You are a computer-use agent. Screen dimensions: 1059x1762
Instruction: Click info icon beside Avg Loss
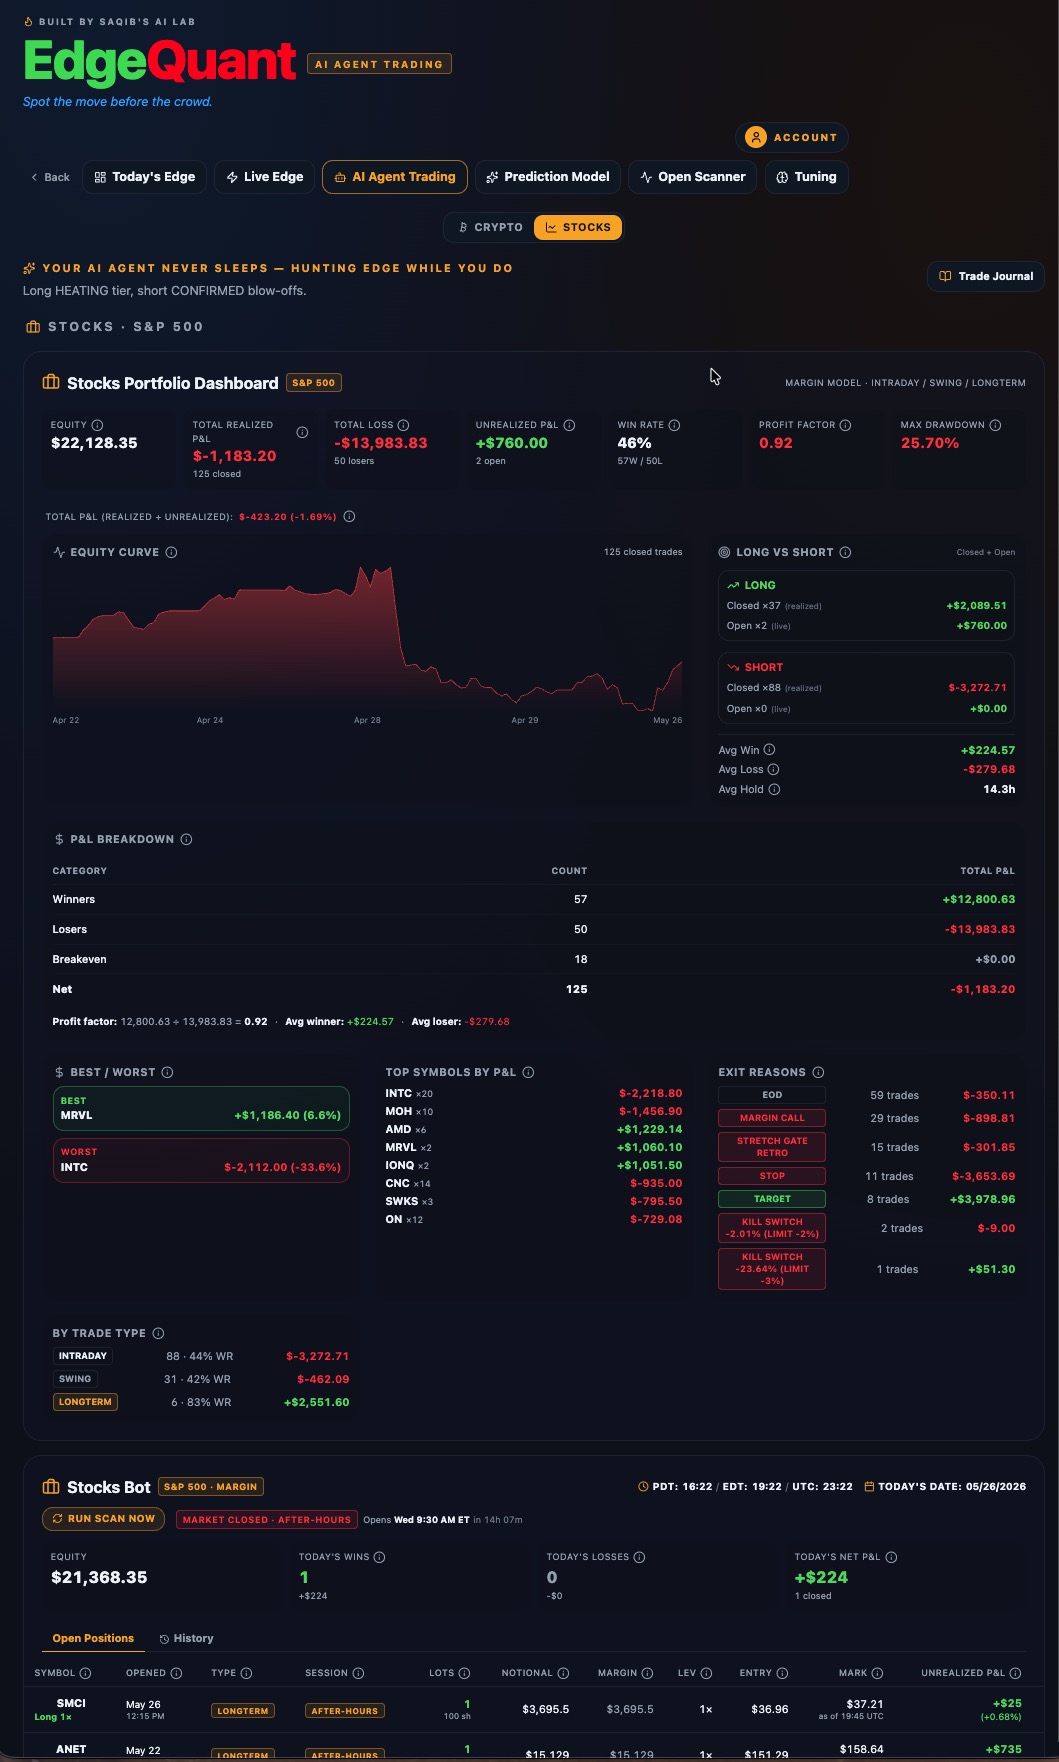click(x=773, y=769)
